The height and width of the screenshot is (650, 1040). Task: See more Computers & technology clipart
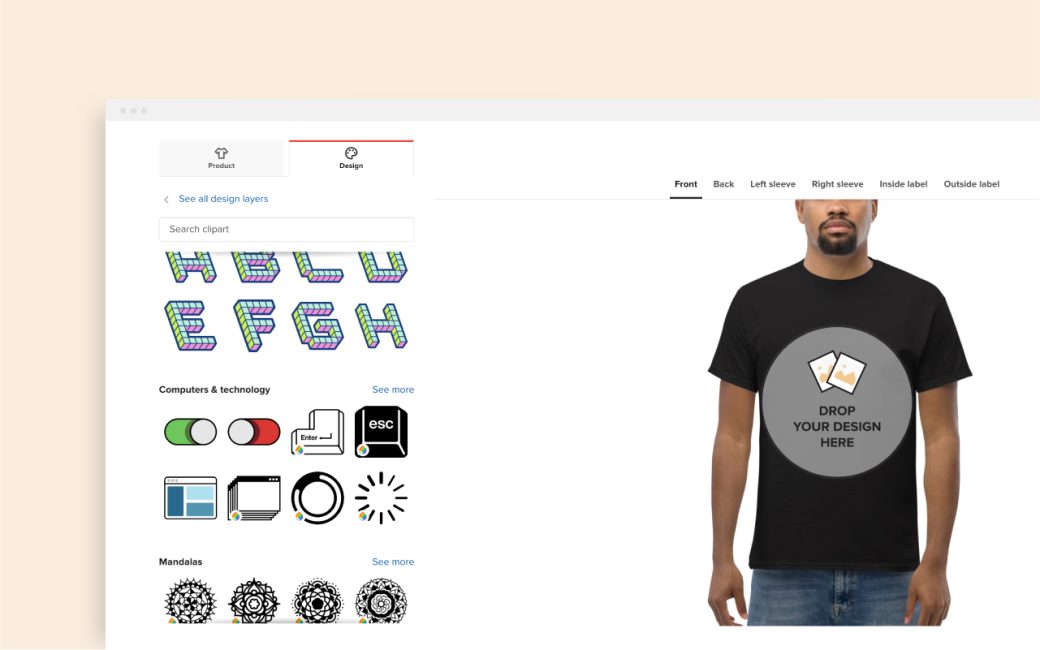coord(393,390)
